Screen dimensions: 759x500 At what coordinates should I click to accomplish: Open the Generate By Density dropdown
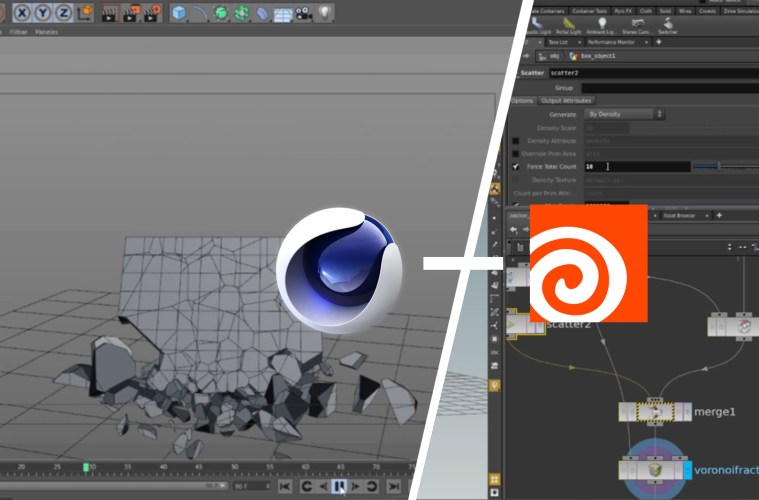click(624, 114)
